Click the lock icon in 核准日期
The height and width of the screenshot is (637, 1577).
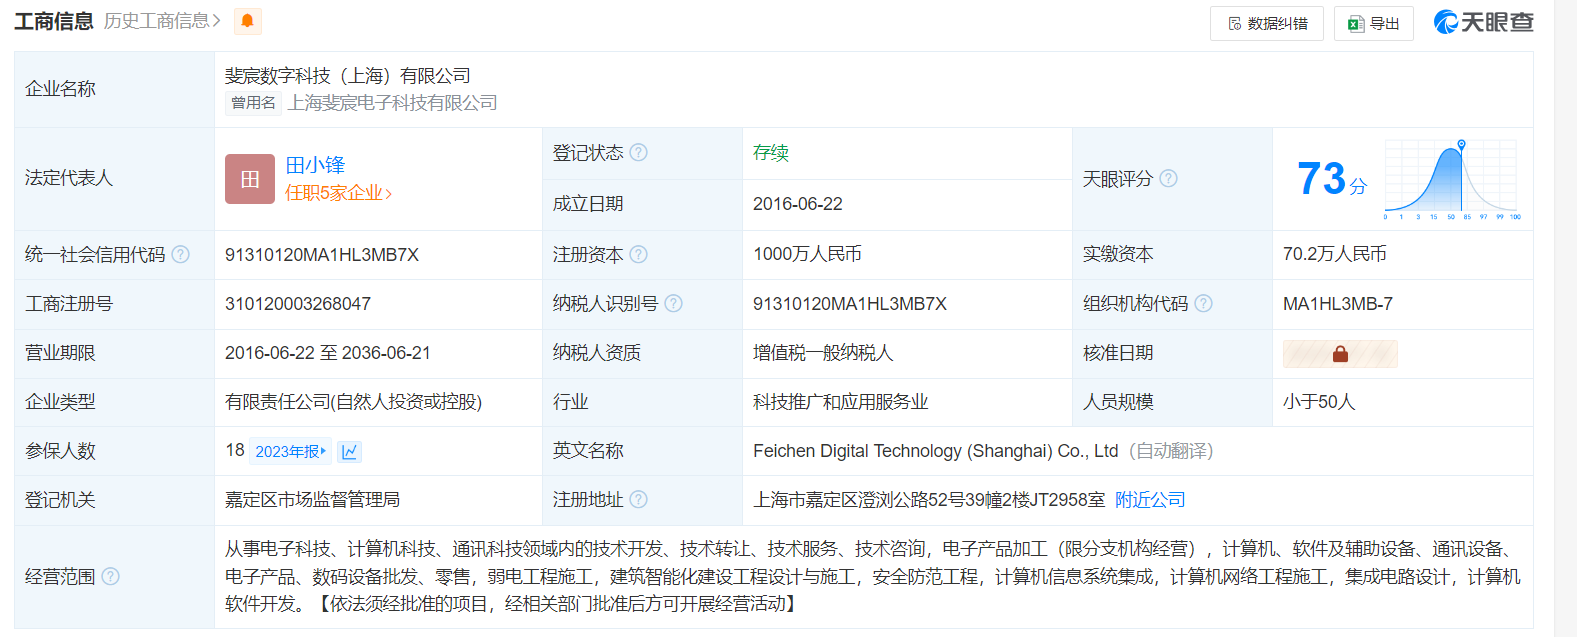click(1340, 354)
